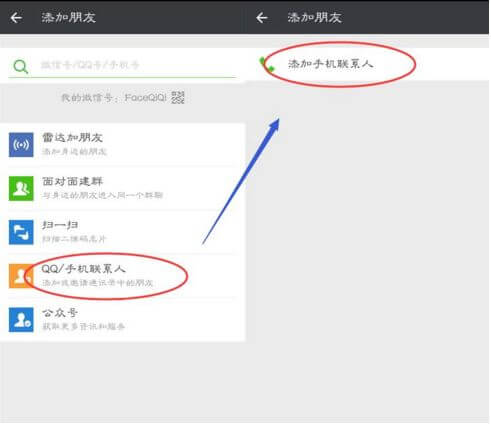Viewport: 491px width, 425px height.
Task: Open the blue 公众号 account icon
Action: pyautogui.click(x=21, y=320)
